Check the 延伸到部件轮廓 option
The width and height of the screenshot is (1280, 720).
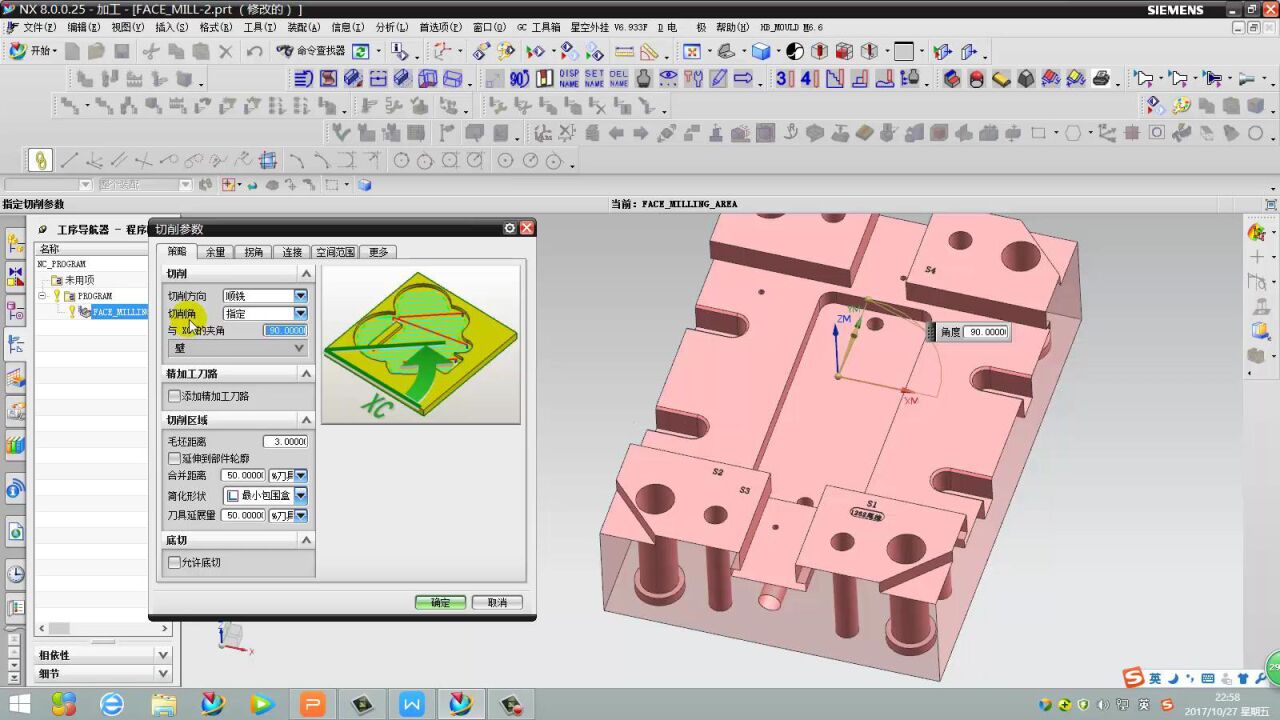pos(175,458)
